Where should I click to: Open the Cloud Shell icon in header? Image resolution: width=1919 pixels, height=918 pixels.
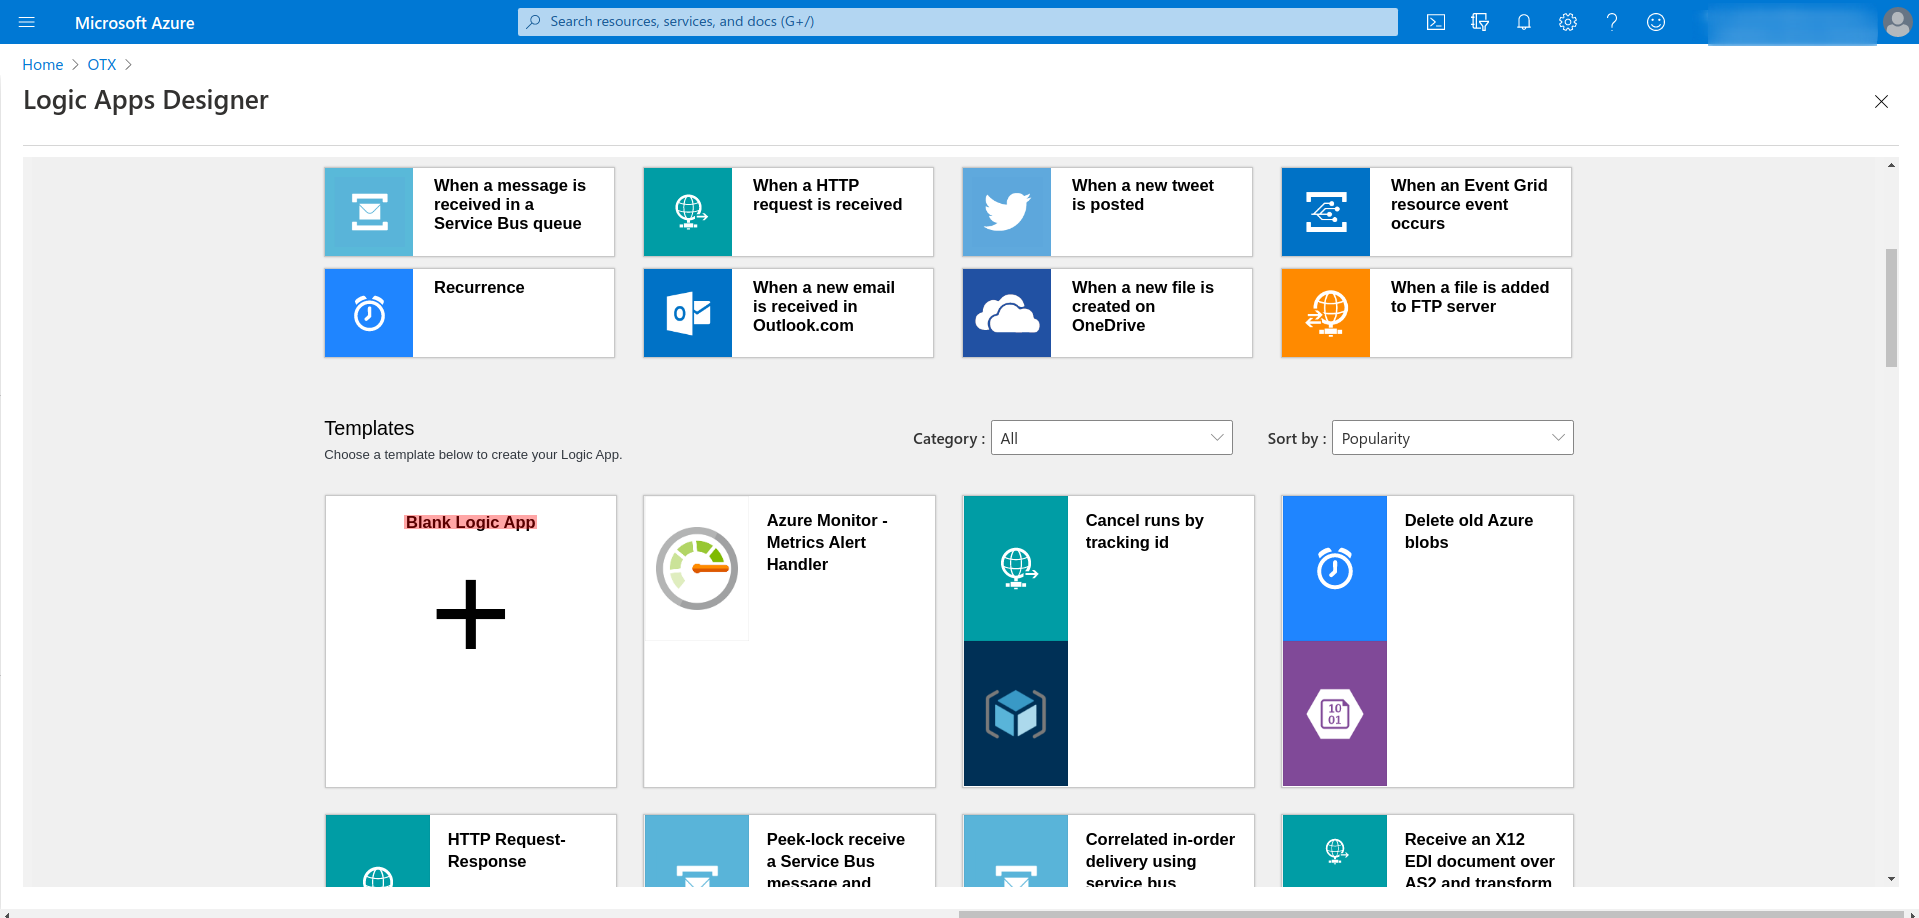(1435, 22)
